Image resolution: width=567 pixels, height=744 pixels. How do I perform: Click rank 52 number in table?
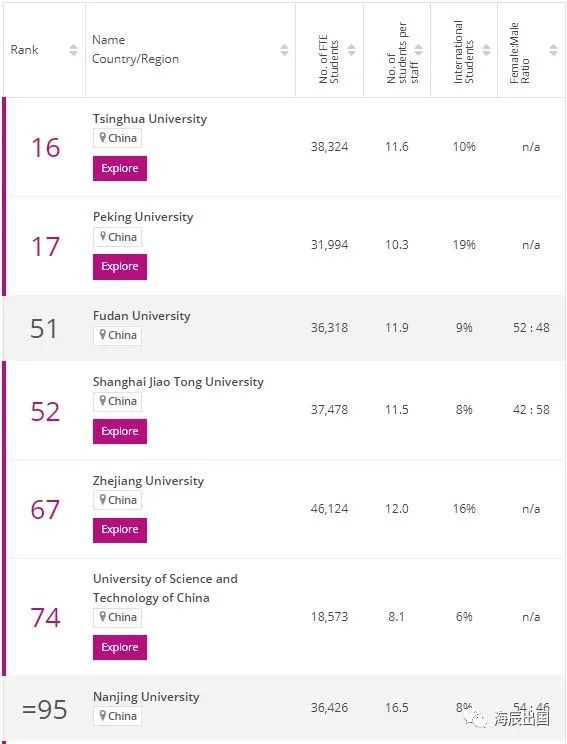(x=45, y=411)
